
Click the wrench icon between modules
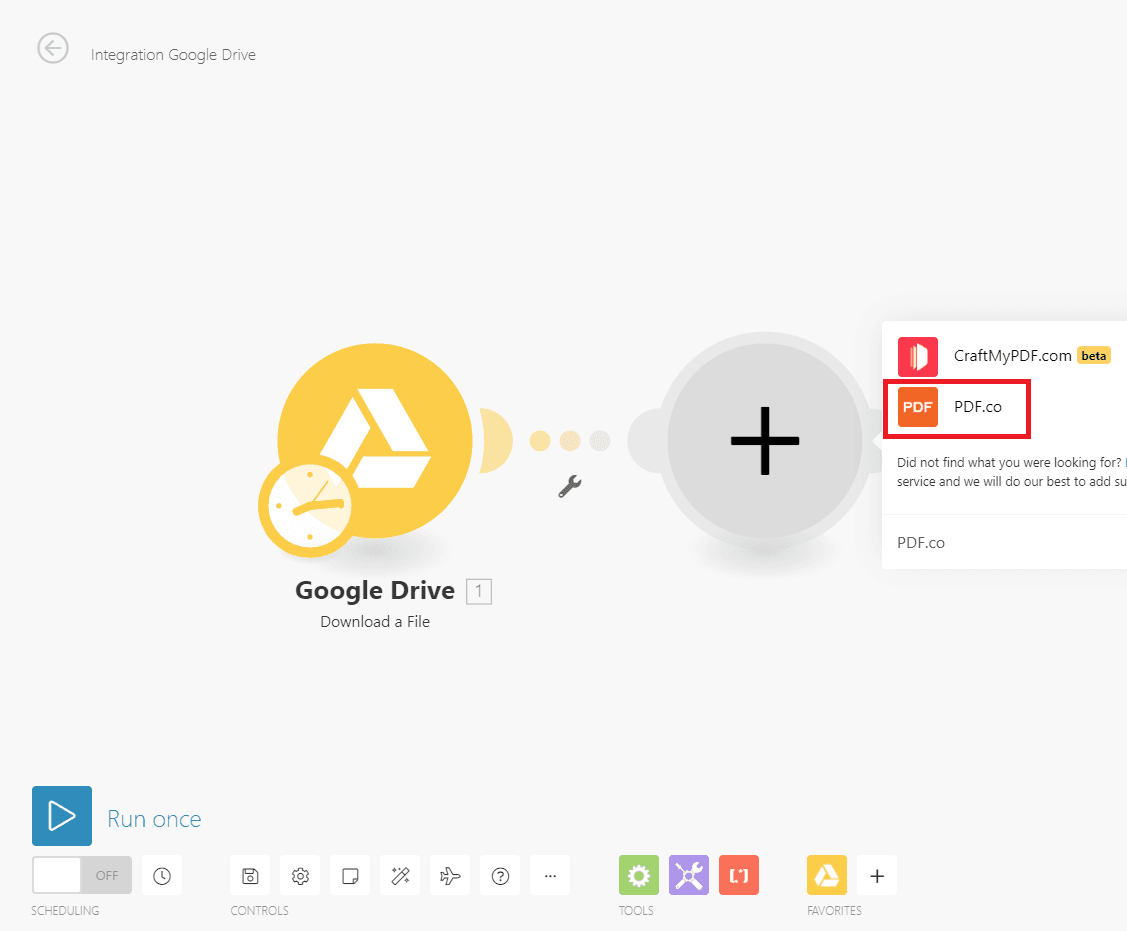tap(570, 487)
